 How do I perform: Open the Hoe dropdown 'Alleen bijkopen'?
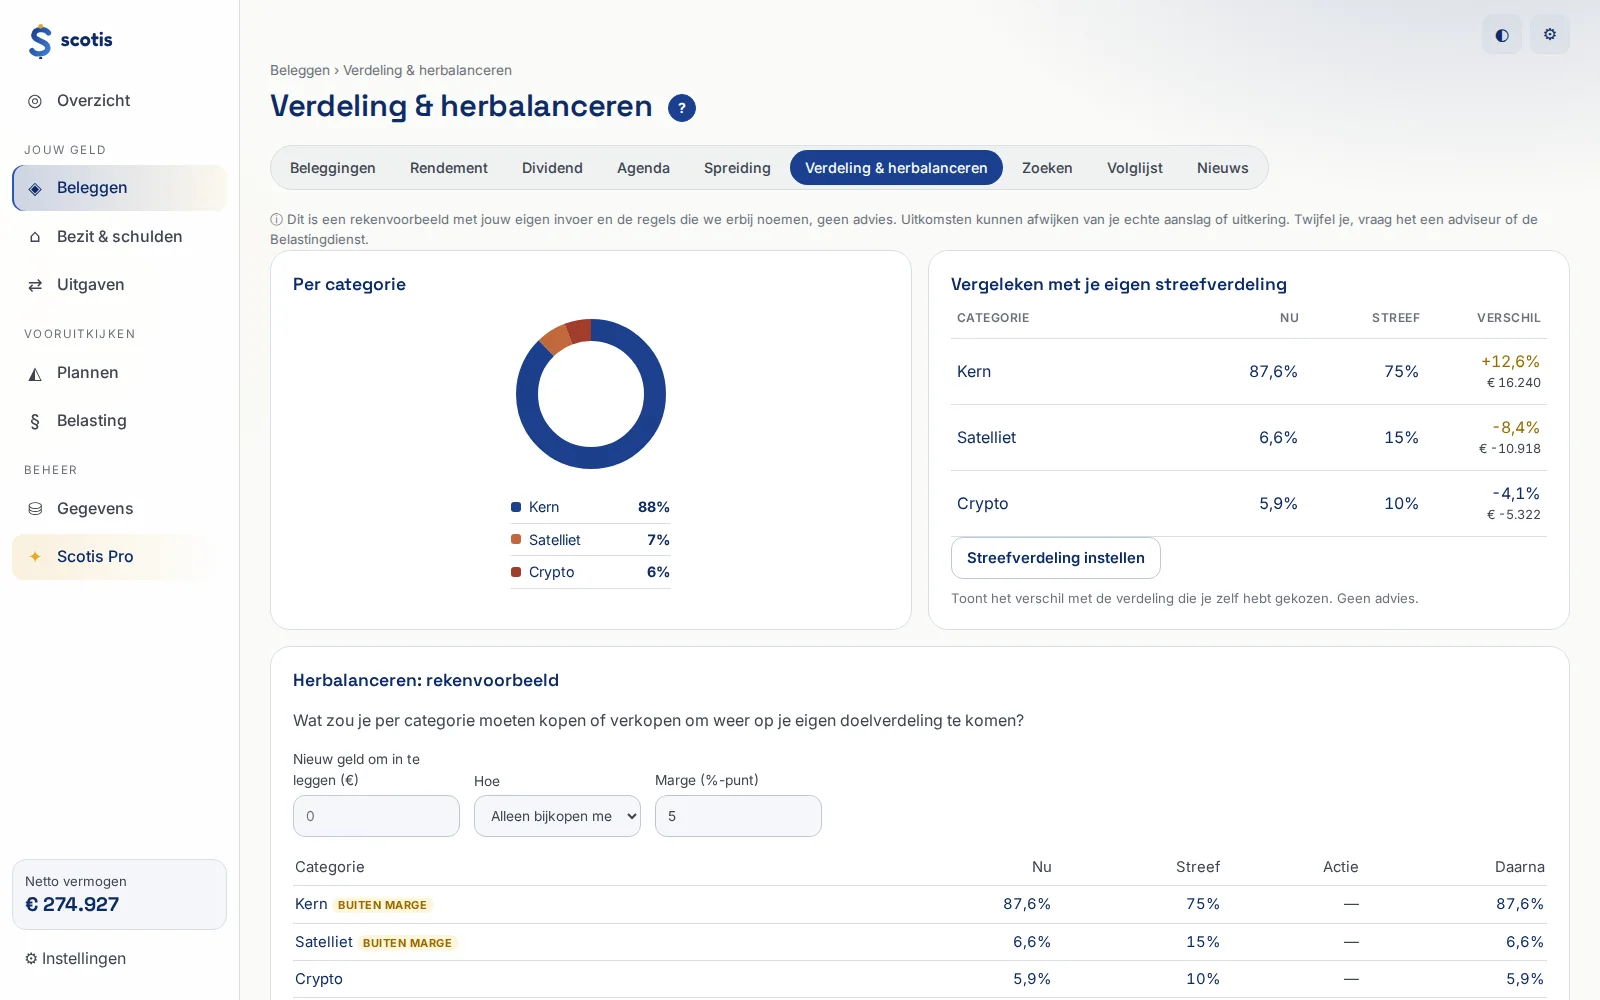[x=557, y=816]
